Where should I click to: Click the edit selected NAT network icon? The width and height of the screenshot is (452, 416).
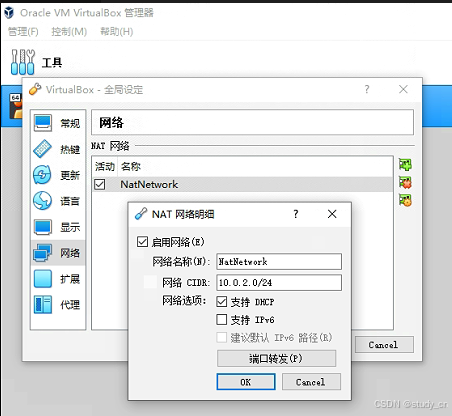point(405,200)
